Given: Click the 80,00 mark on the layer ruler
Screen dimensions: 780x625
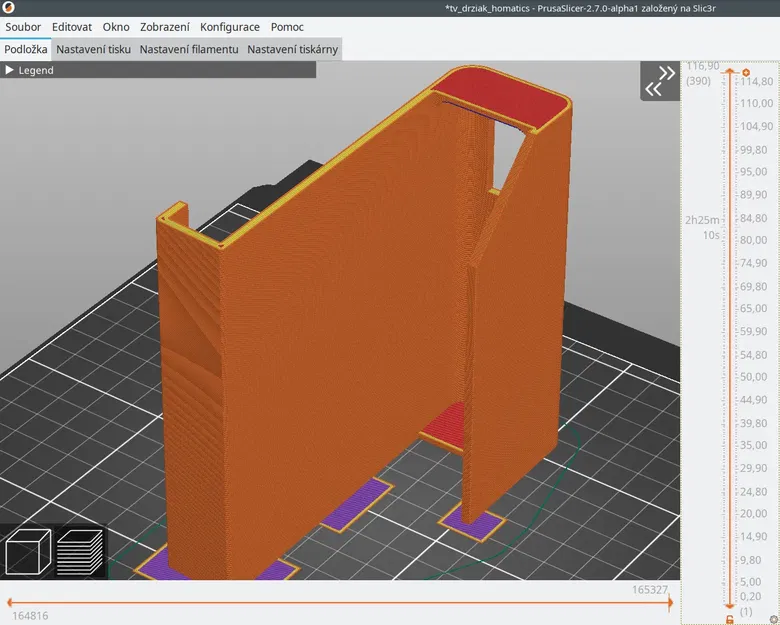Looking at the screenshot, I should pos(753,240).
